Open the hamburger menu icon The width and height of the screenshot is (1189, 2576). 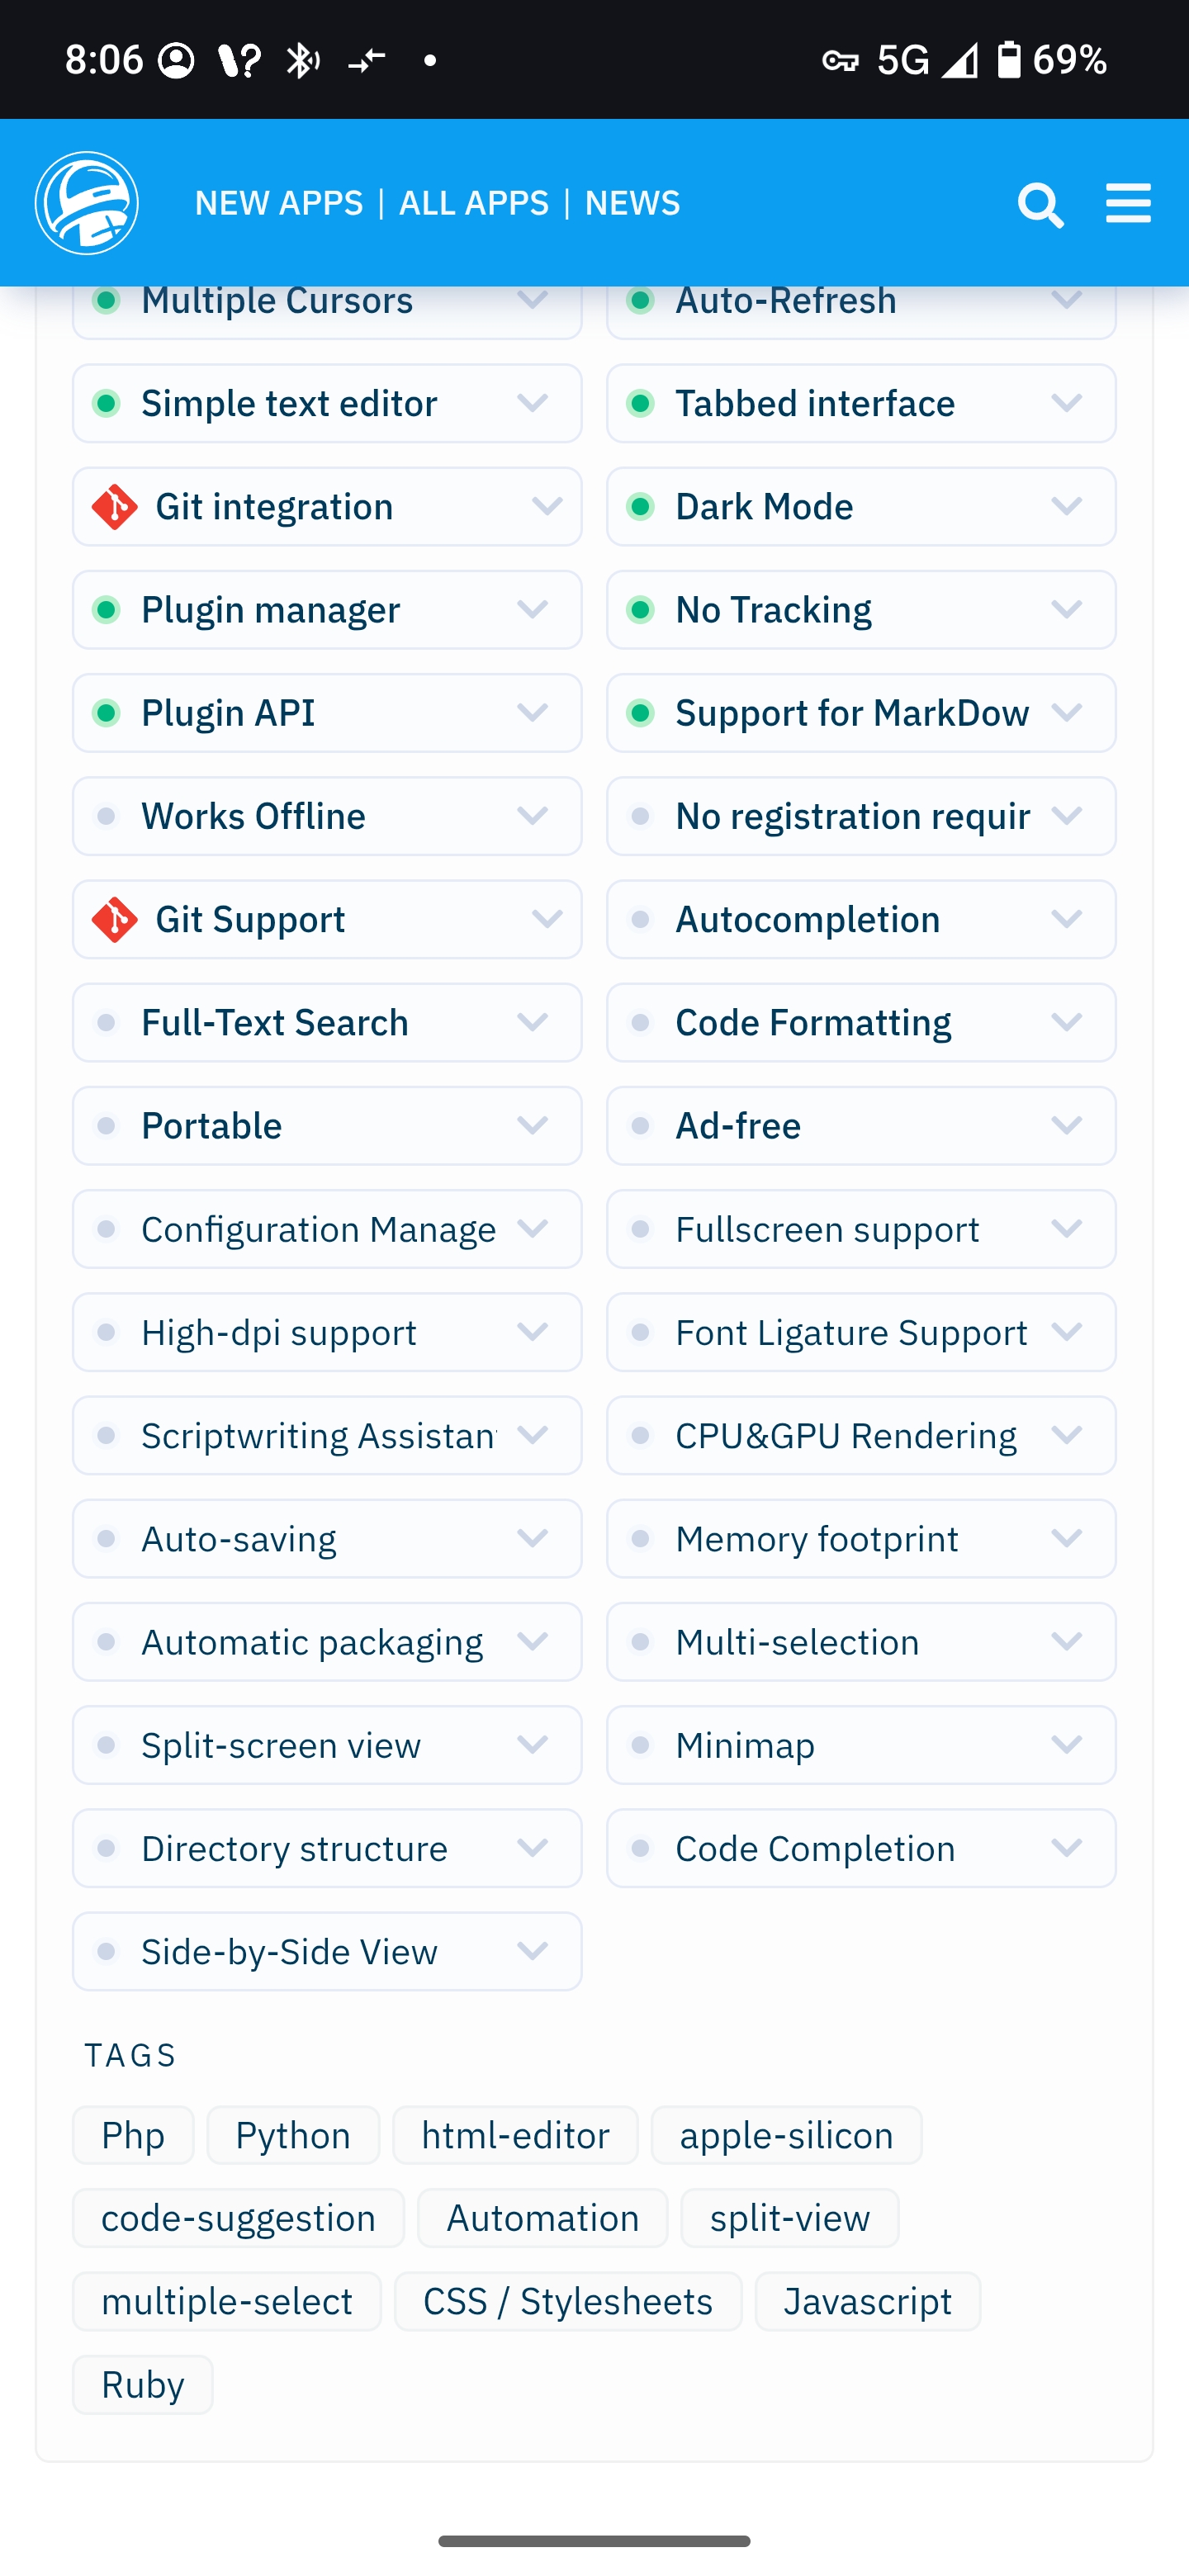point(1128,203)
